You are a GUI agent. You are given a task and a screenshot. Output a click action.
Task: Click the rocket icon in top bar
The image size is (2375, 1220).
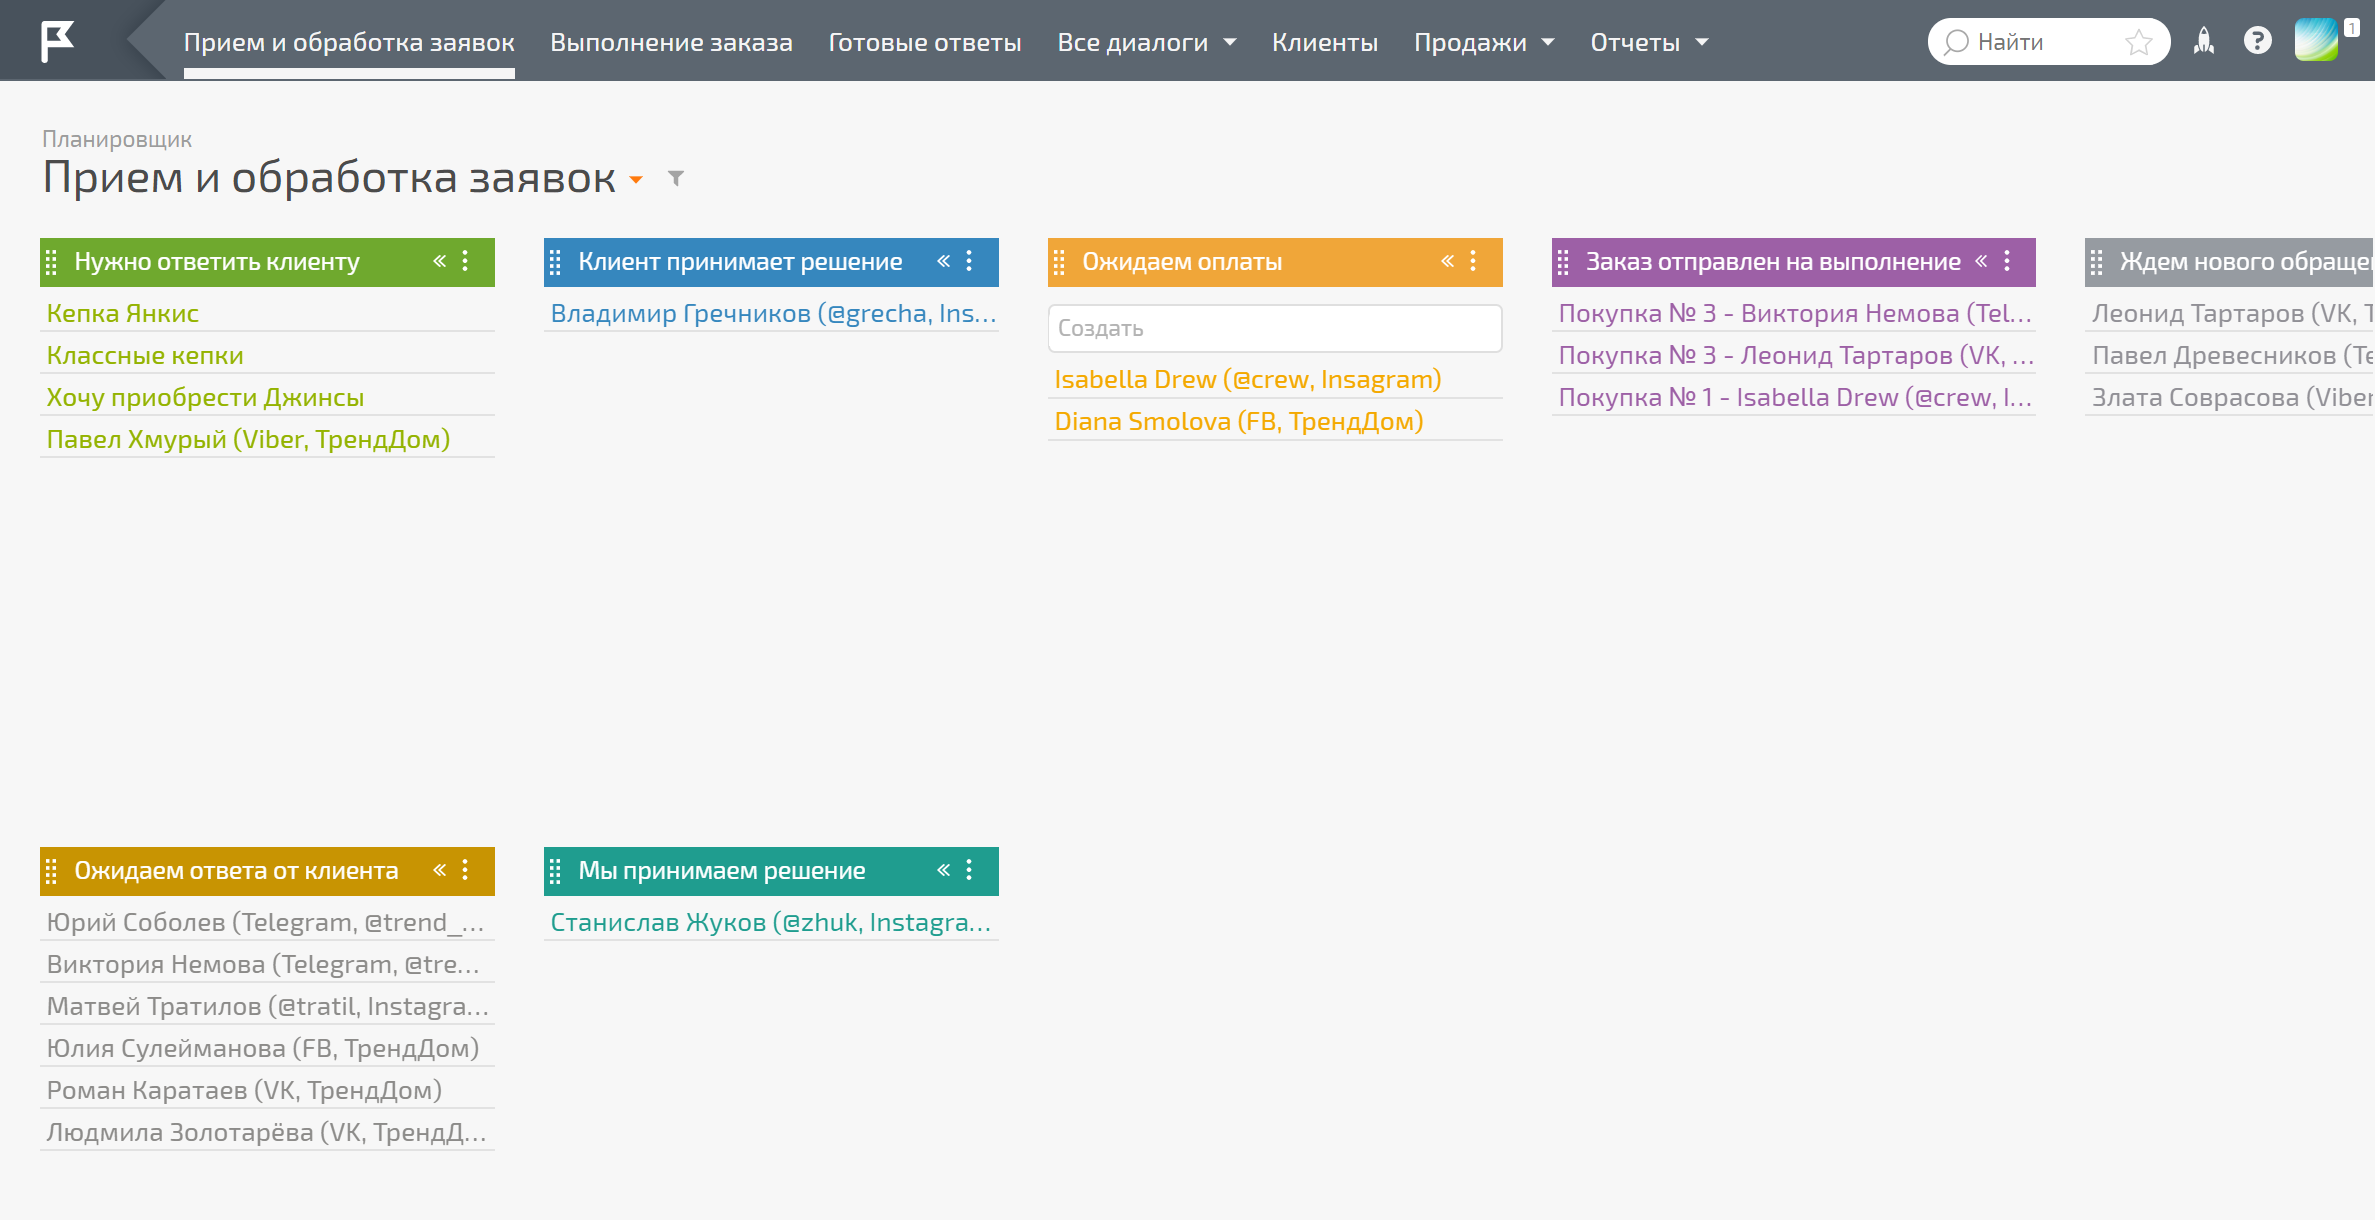pos(2204,41)
